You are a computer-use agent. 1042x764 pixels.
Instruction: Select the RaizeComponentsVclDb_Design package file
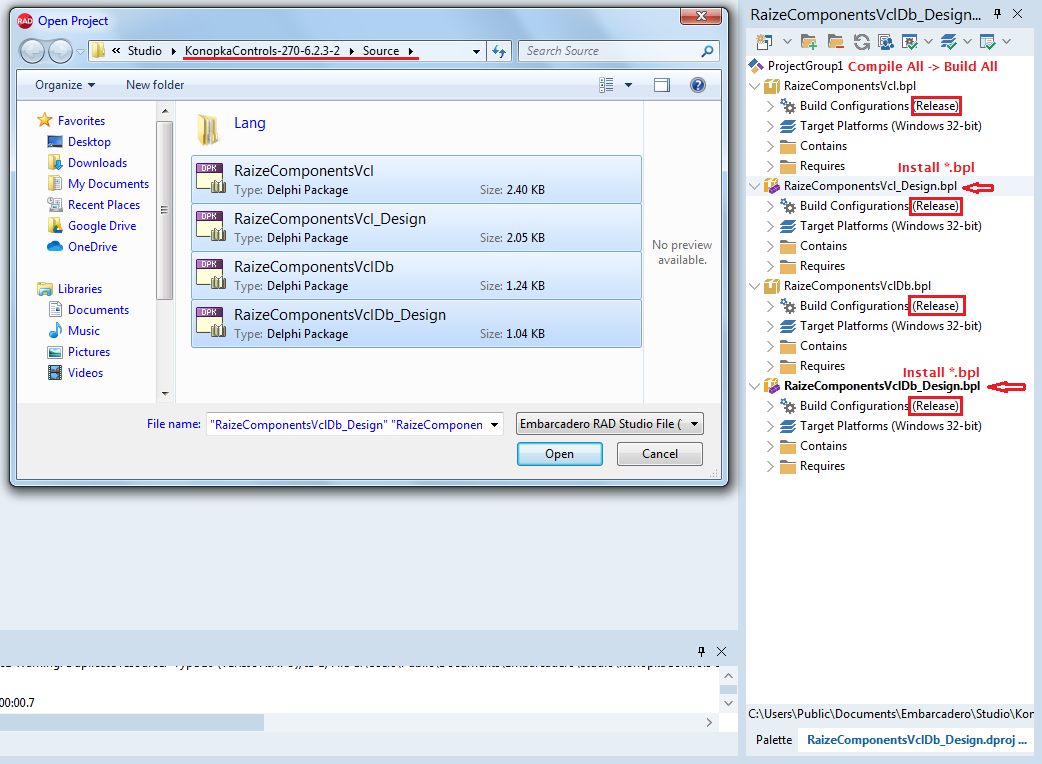click(x=416, y=324)
